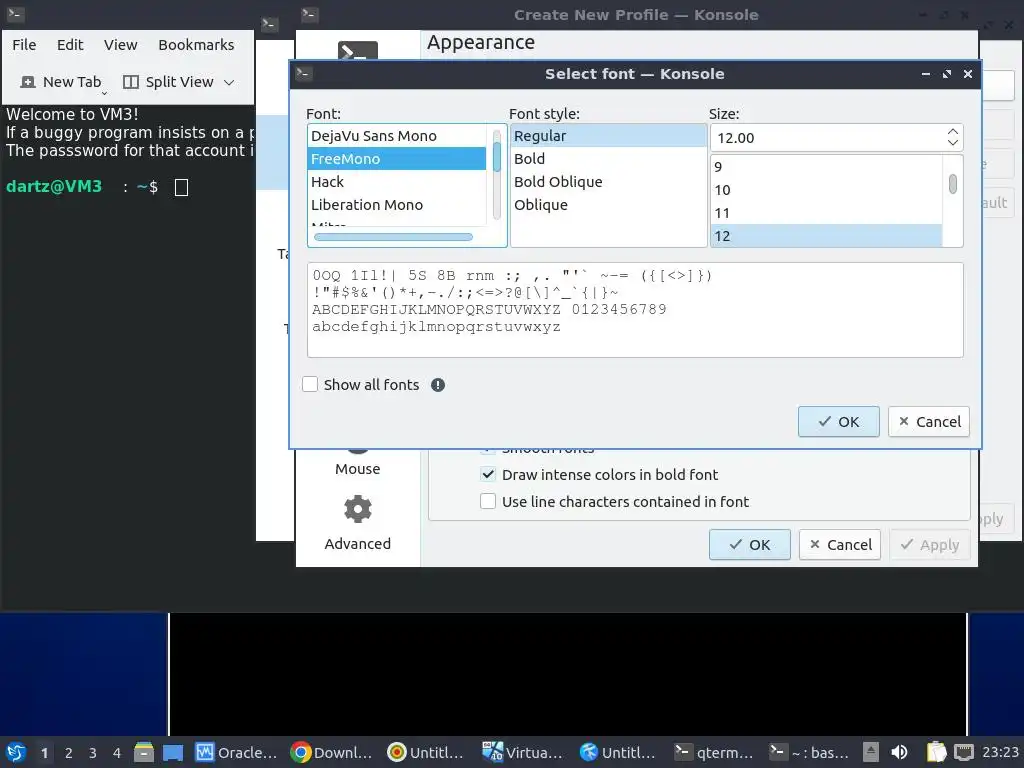Enable Use line characters contained in font
1024x768 pixels.
coord(488,501)
